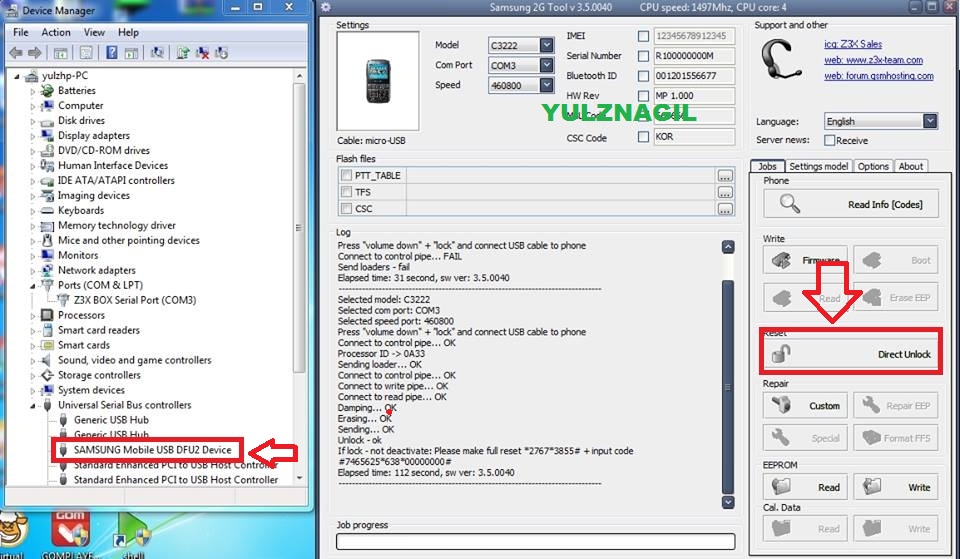The image size is (960, 559).
Task: Switch to About tab
Action: pyautogui.click(x=910, y=166)
